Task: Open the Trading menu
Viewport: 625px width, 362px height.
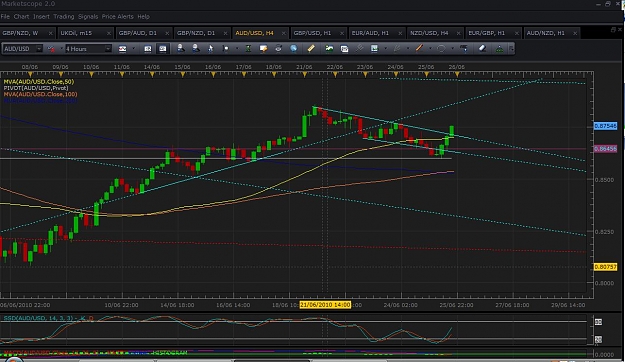Action: pos(64,16)
